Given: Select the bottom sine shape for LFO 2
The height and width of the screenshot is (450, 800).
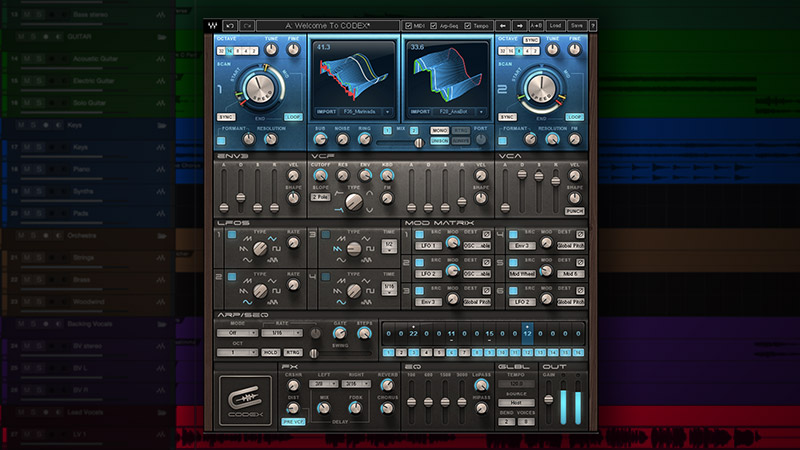Looking at the screenshot, I should pos(247,302).
